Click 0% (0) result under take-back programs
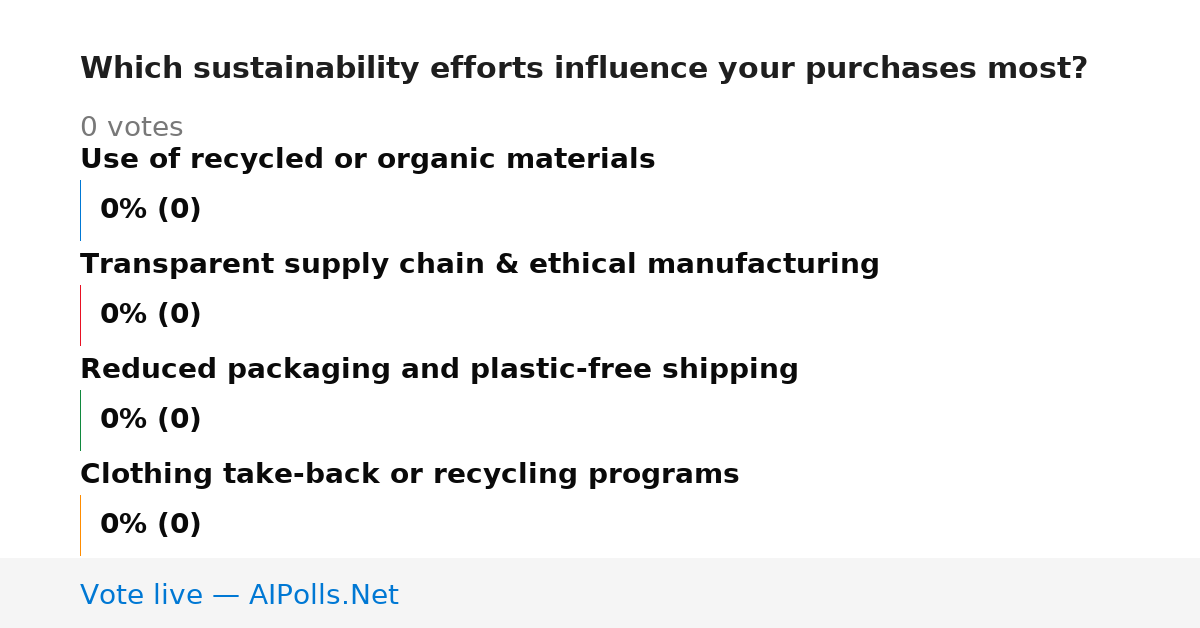The height and width of the screenshot is (628, 1200). 151,525
